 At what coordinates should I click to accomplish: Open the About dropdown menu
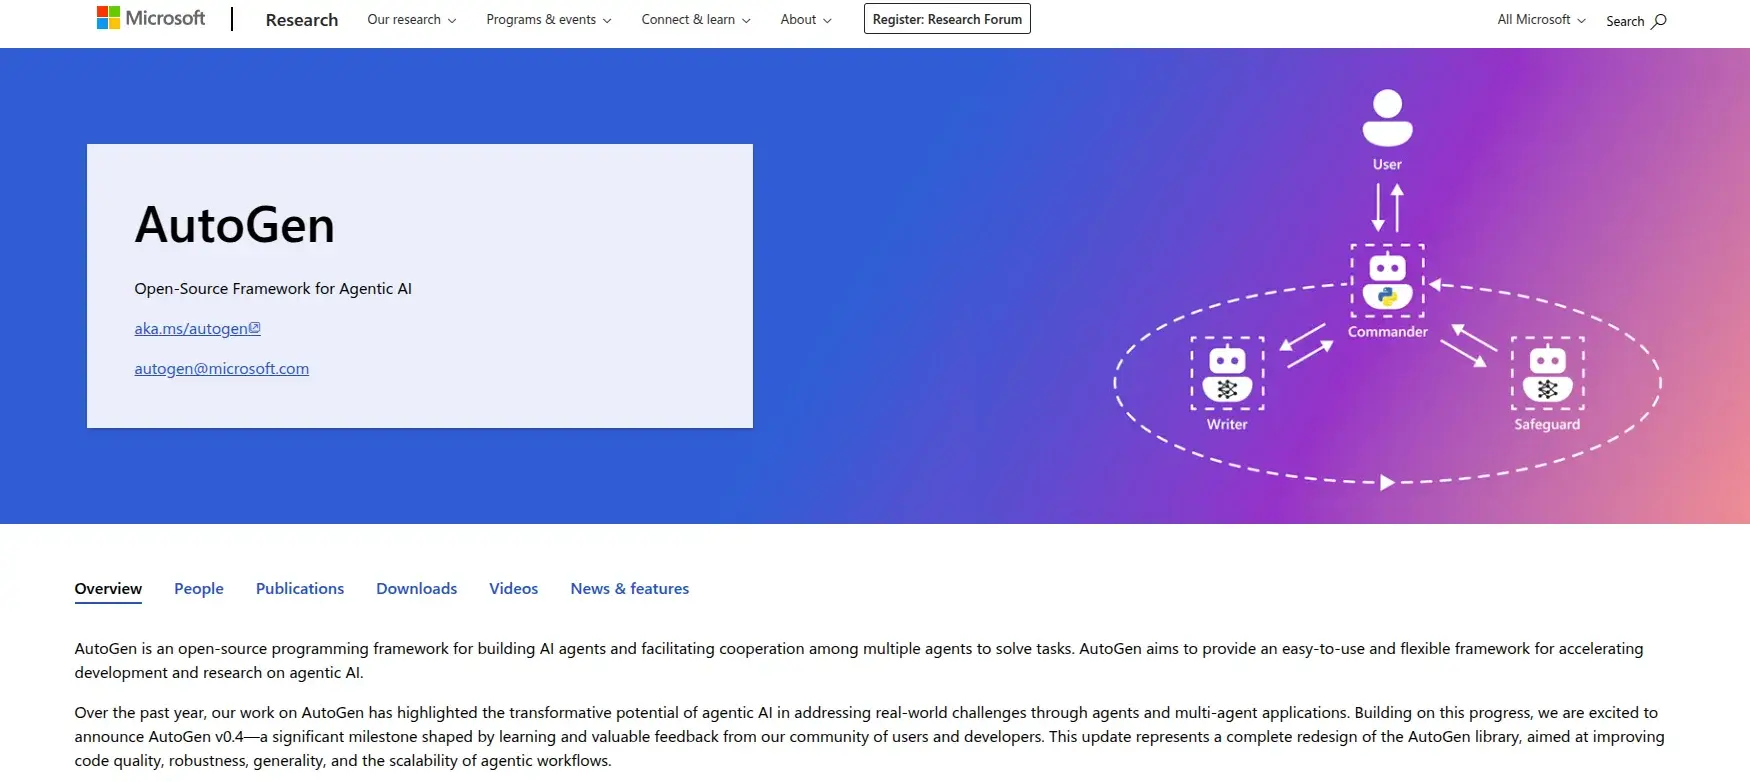(806, 19)
